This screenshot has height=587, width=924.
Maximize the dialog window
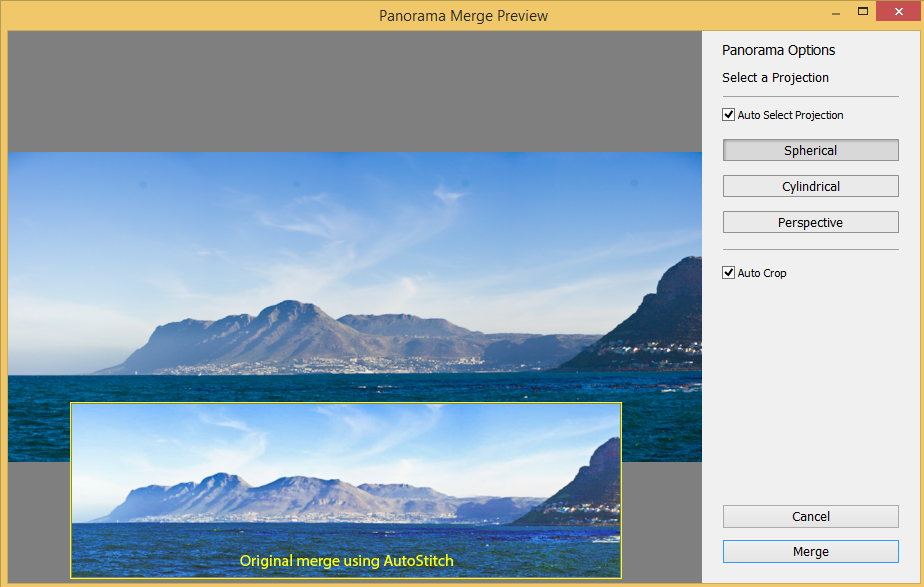point(863,12)
